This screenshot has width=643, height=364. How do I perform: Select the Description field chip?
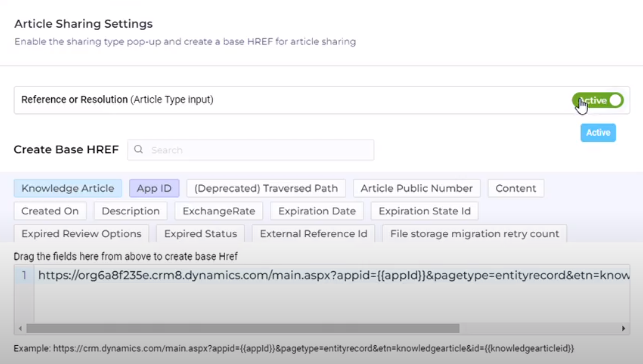[131, 211]
